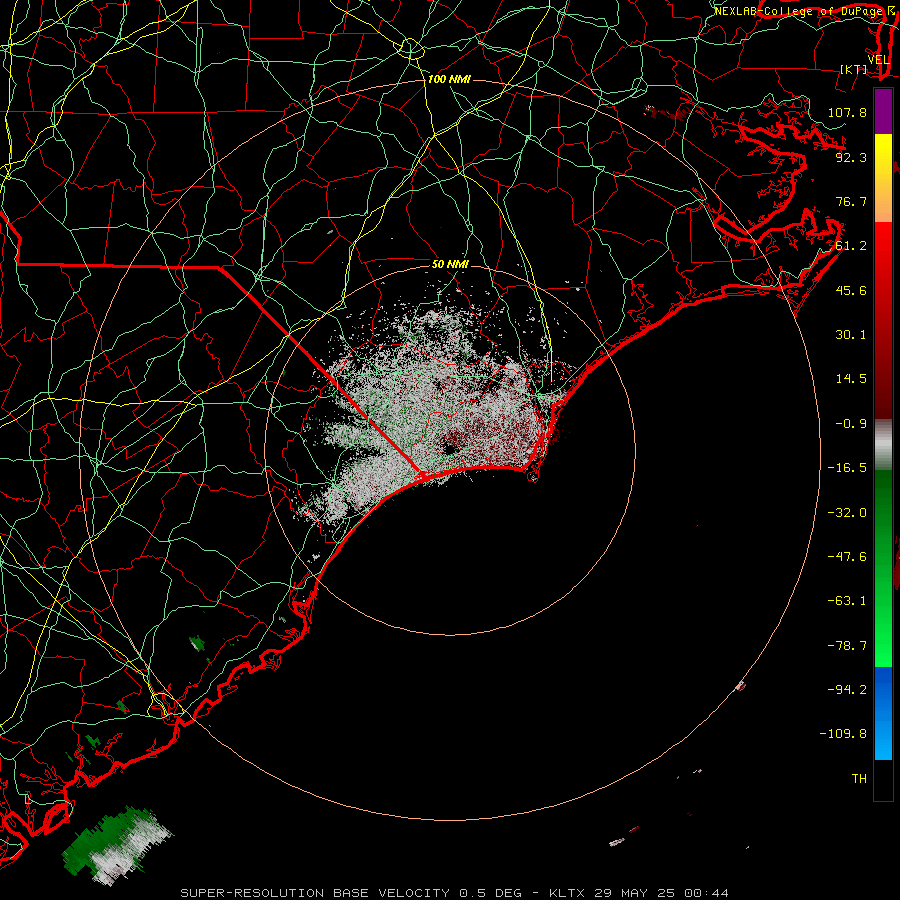Pick the gray near-zero segment of the color bar
The image size is (900, 900).
click(x=883, y=444)
